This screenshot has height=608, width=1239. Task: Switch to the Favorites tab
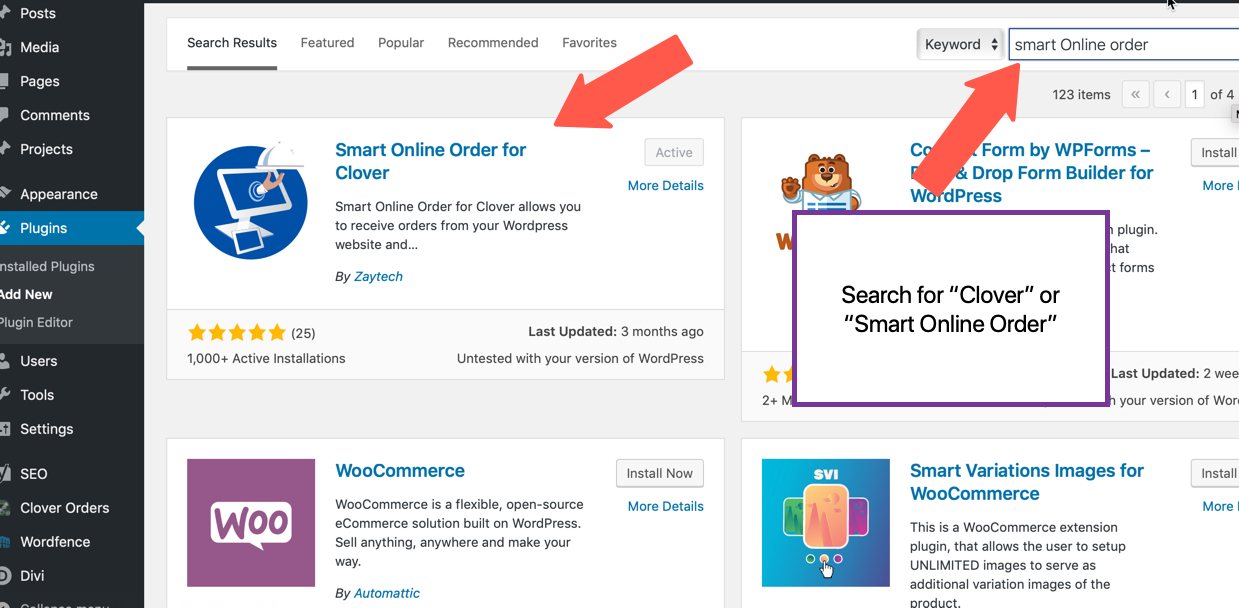[x=589, y=43]
